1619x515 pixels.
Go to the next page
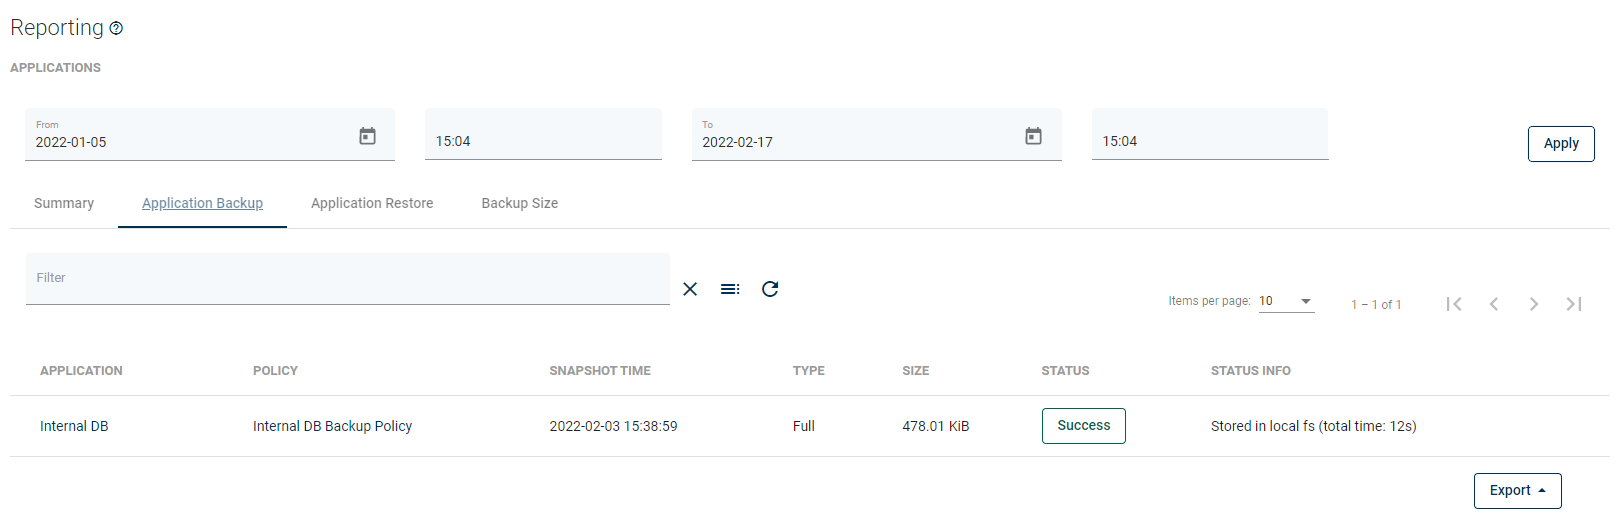click(1534, 304)
